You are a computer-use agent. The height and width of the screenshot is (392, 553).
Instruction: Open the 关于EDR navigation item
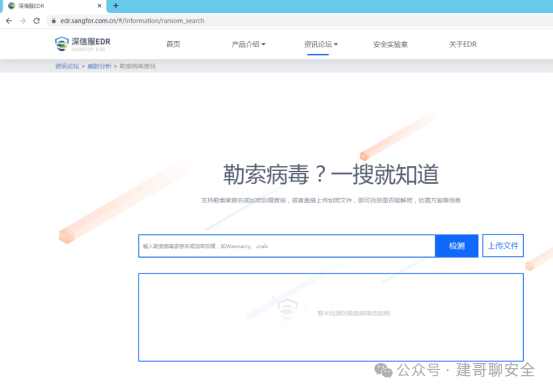(463, 44)
